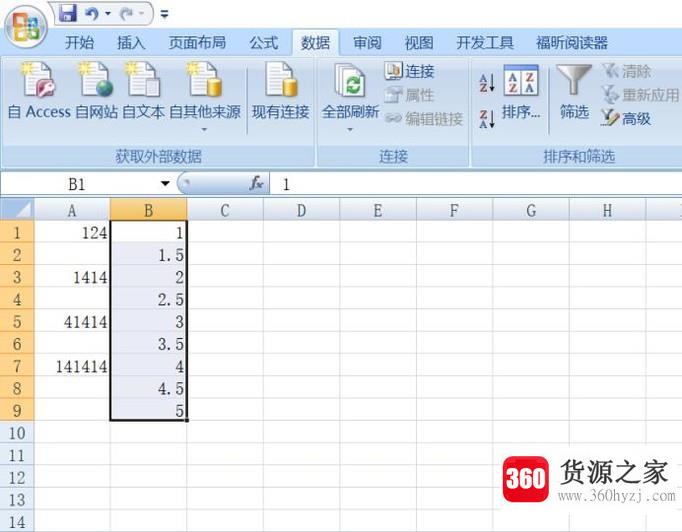Click the 全部刷新 icon
This screenshot has width=682, height=532.
click(x=350, y=81)
